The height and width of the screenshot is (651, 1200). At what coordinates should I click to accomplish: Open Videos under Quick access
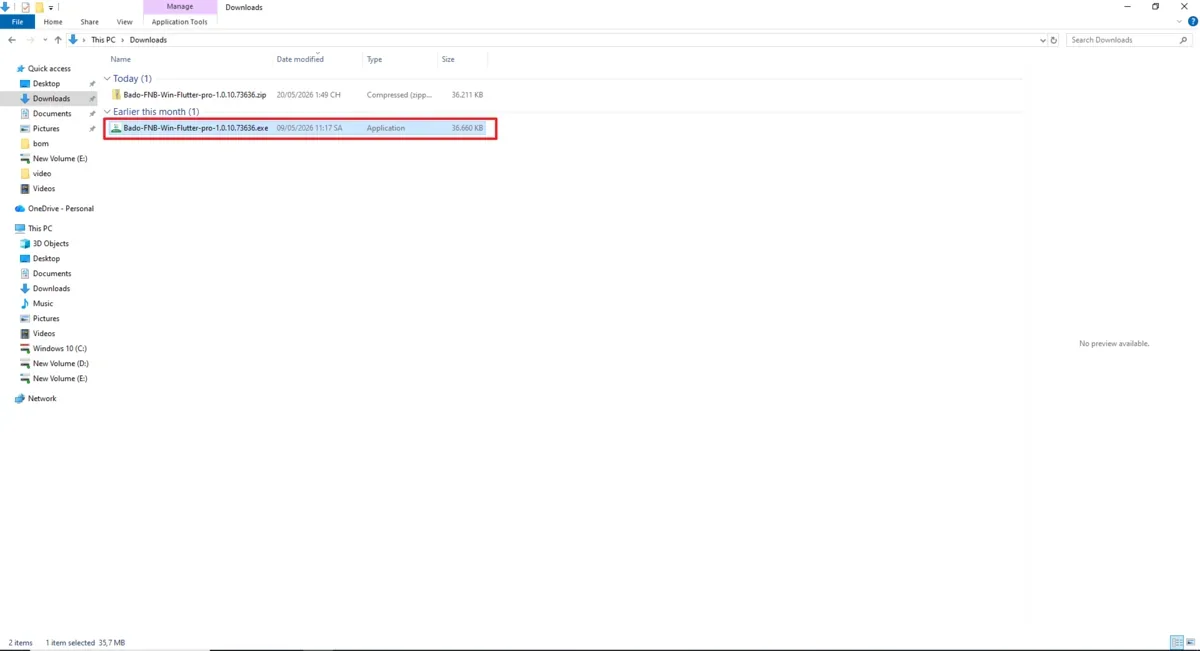44,188
